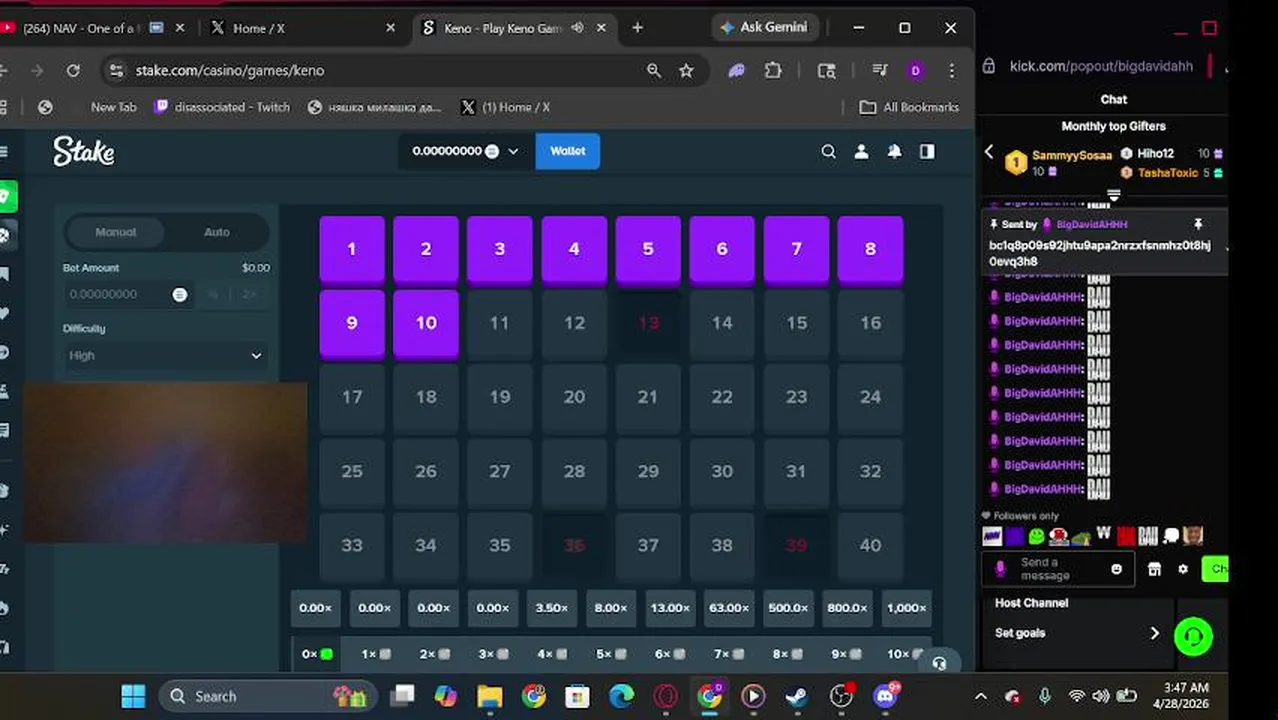Open volume control in system tray
The height and width of the screenshot is (720, 1278).
tap(1102, 696)
